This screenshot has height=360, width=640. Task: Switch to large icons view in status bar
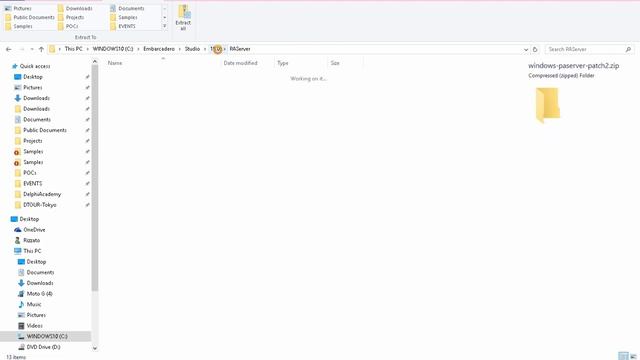pos(633,356)
